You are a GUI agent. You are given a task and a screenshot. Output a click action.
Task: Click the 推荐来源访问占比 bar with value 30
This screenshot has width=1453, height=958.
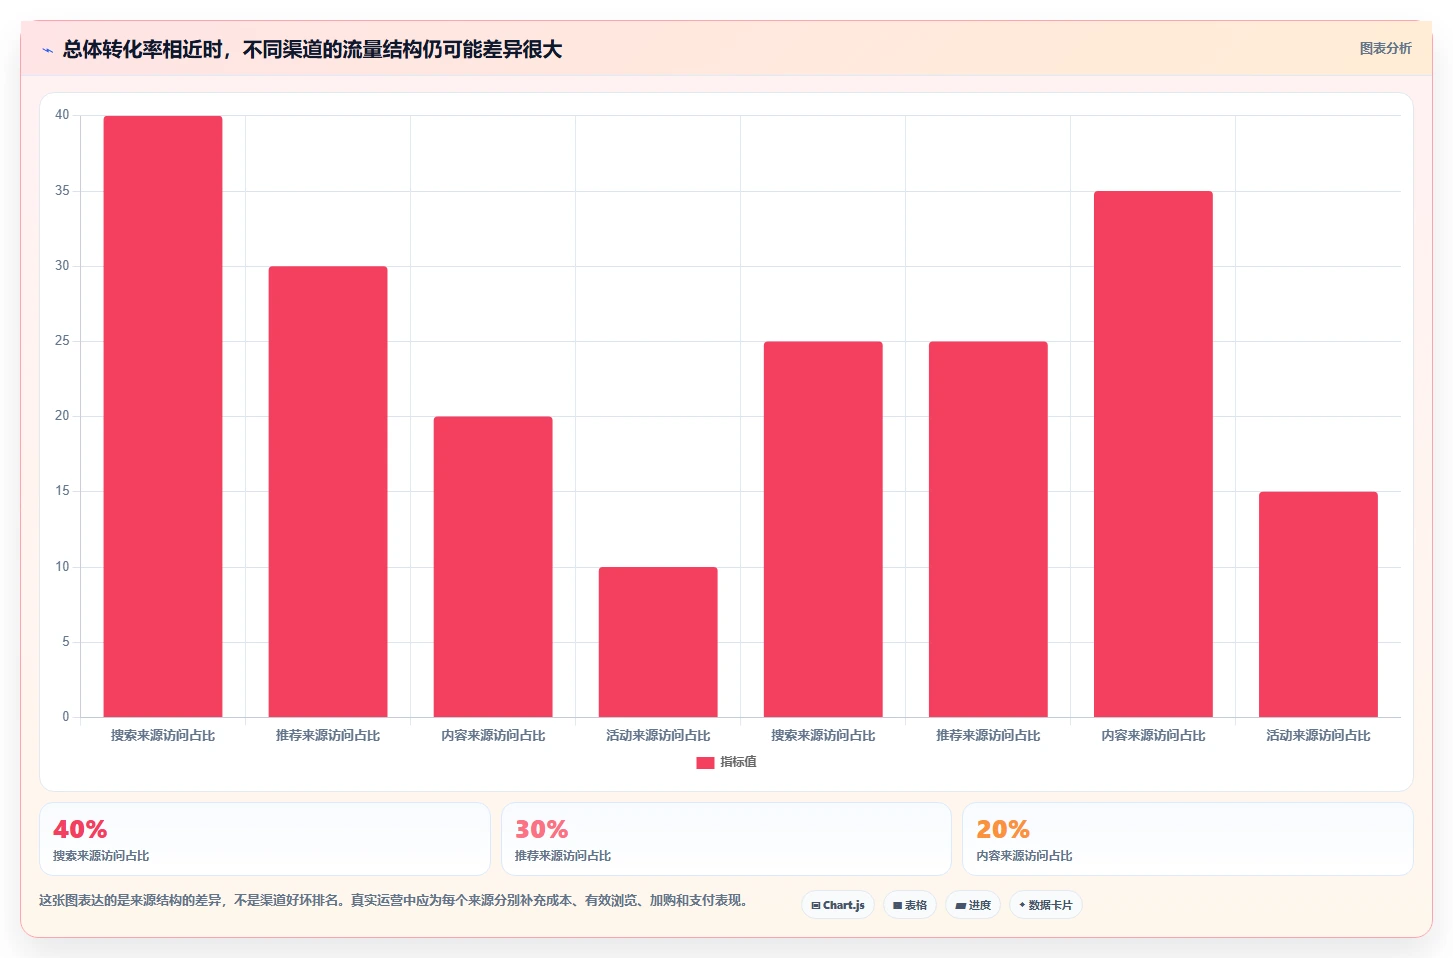(328, 491)
